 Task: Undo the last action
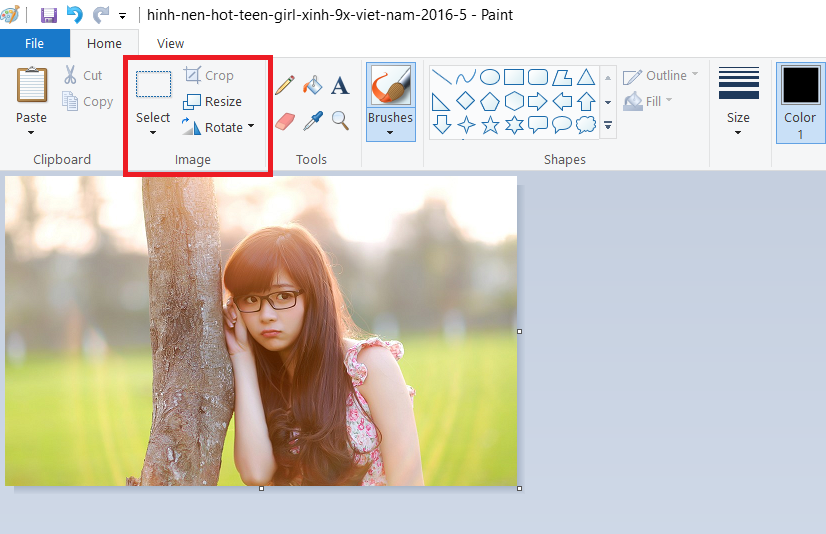pyautogui.click(x=74, y=15)
